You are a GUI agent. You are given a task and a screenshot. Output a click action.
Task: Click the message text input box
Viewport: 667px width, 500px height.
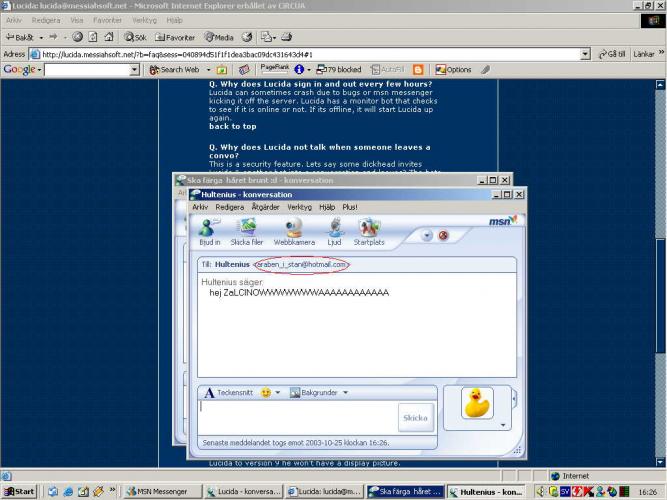[297, 417]
